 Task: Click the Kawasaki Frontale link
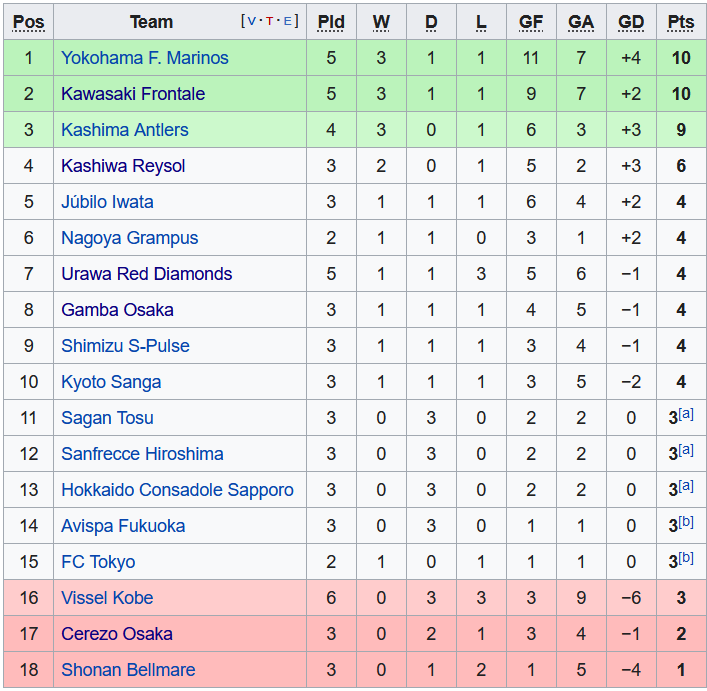click(132, 94)
